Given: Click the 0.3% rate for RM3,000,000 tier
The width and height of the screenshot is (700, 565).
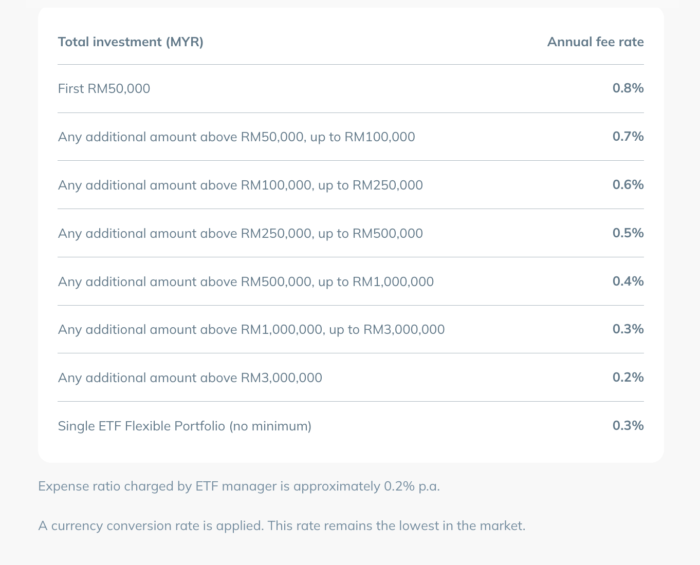Looking at the screenshot, I should coord(628,329).
